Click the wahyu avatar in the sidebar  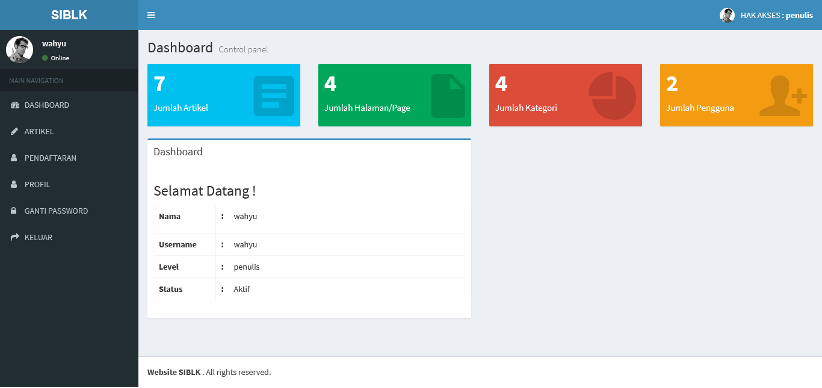pos(19,50)
